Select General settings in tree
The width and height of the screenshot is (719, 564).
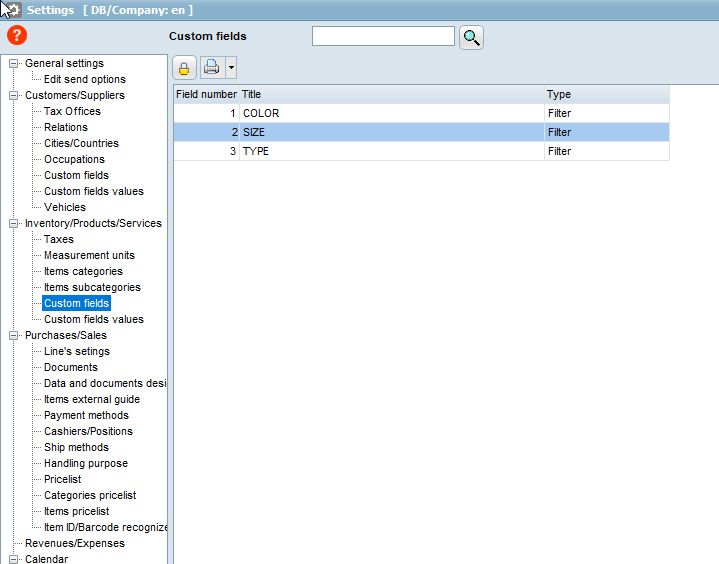click(x=64, y=63)
